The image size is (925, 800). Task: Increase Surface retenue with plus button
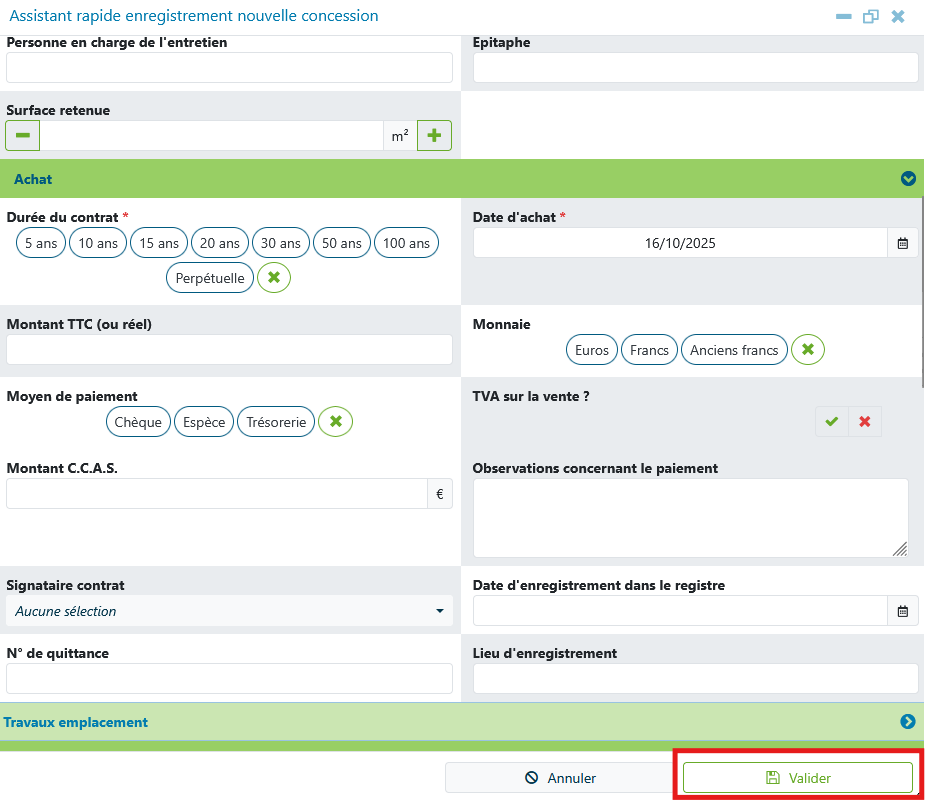pos(434,135)
